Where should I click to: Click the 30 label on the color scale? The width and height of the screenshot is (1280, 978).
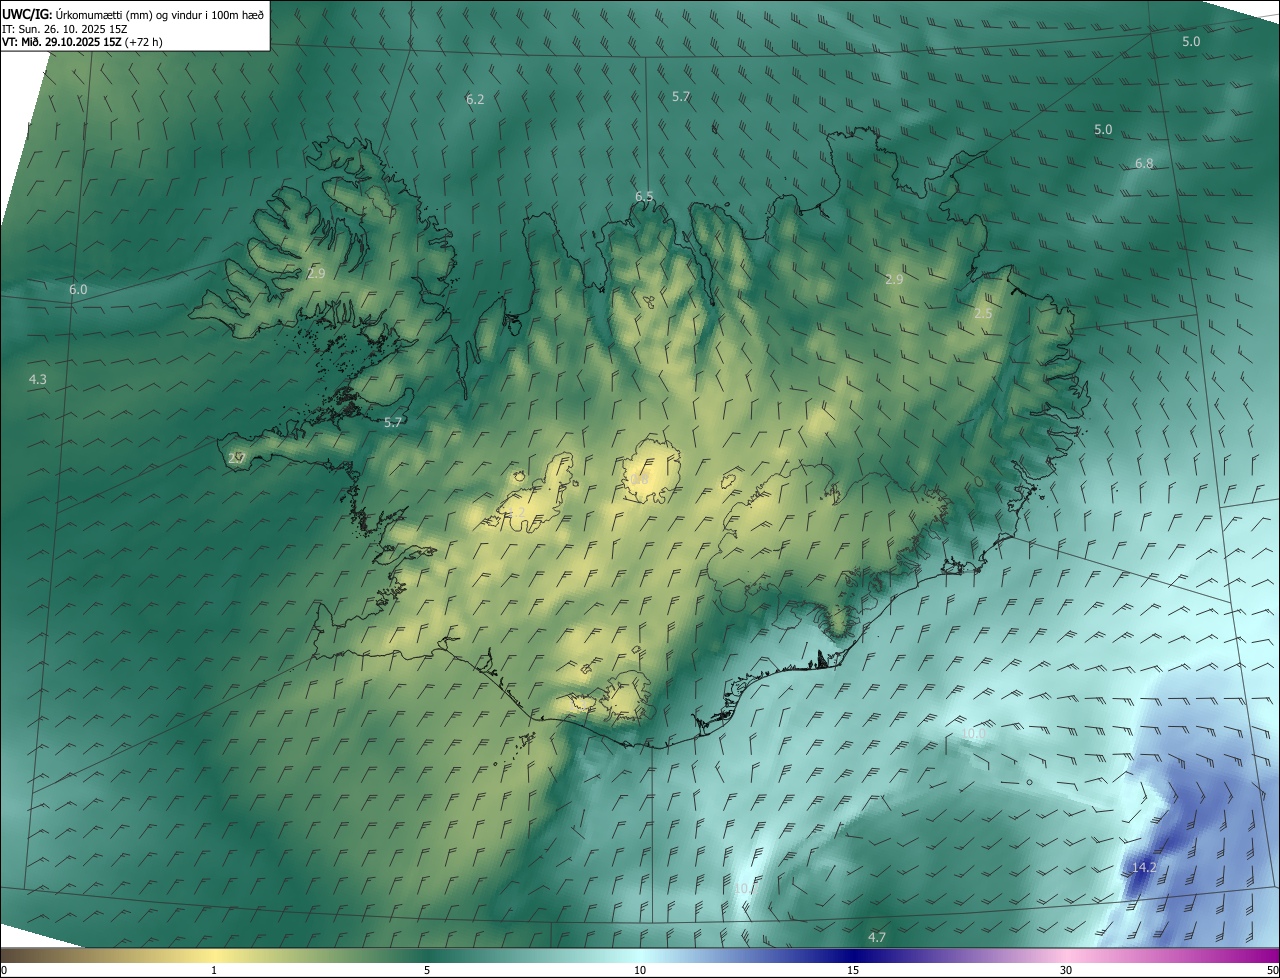pos(1066,970)
